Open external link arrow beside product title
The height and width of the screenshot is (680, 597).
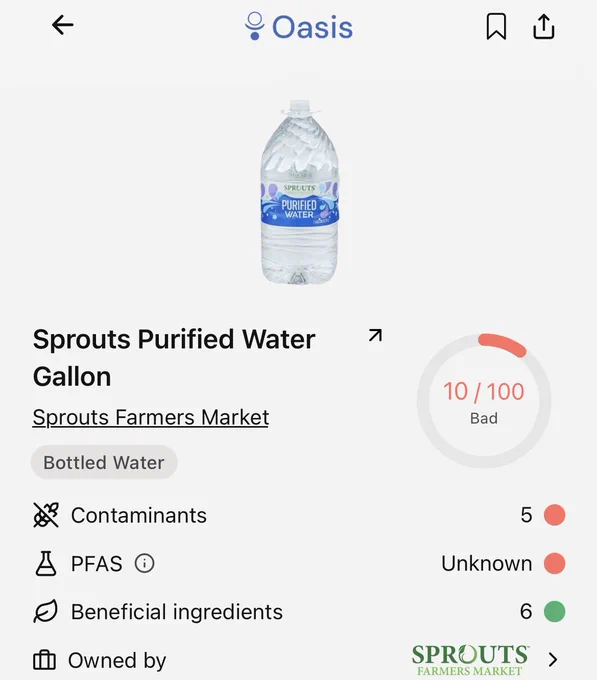(375, 335)
